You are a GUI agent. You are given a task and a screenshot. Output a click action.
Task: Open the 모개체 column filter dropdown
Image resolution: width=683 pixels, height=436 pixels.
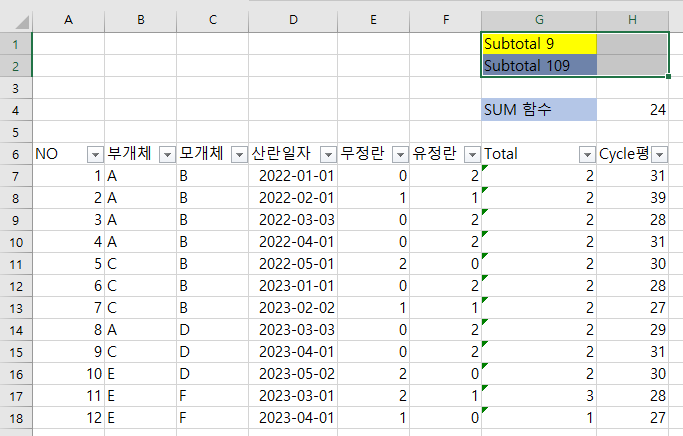(239, 154)
